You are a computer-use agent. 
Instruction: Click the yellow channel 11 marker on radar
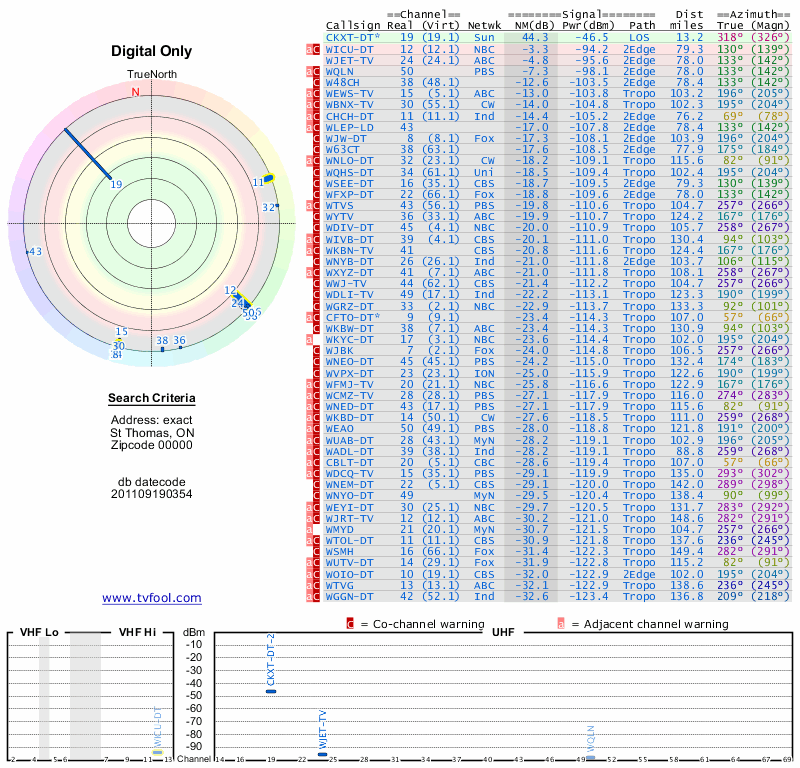[x=268, y=179]
